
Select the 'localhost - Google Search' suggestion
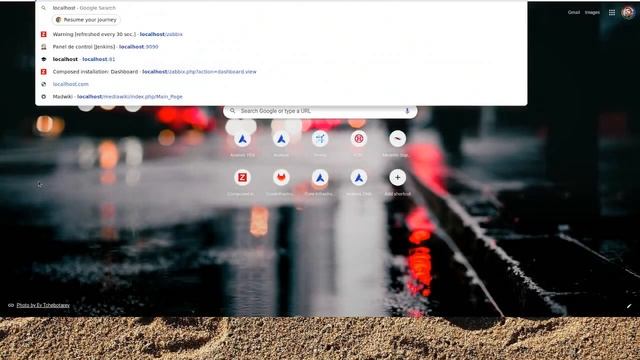tap(281, 8)
